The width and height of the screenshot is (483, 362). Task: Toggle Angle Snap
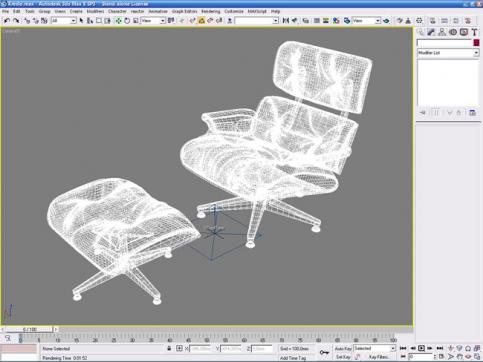(x=210, y=21)
